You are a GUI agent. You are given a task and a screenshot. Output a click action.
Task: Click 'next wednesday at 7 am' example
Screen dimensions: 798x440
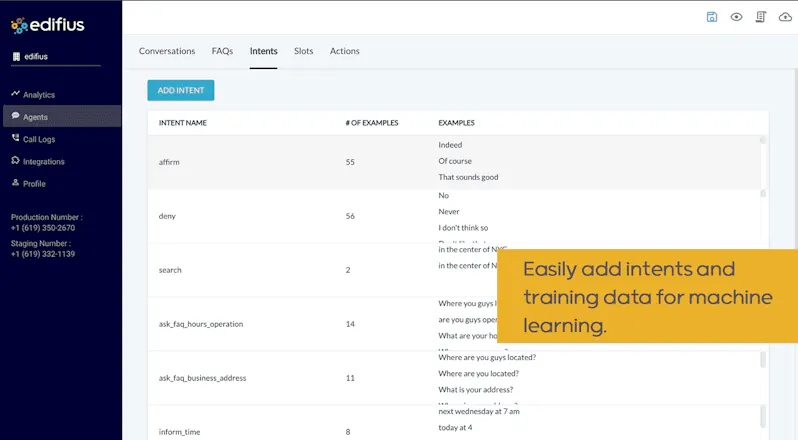(x=479, y=412)
